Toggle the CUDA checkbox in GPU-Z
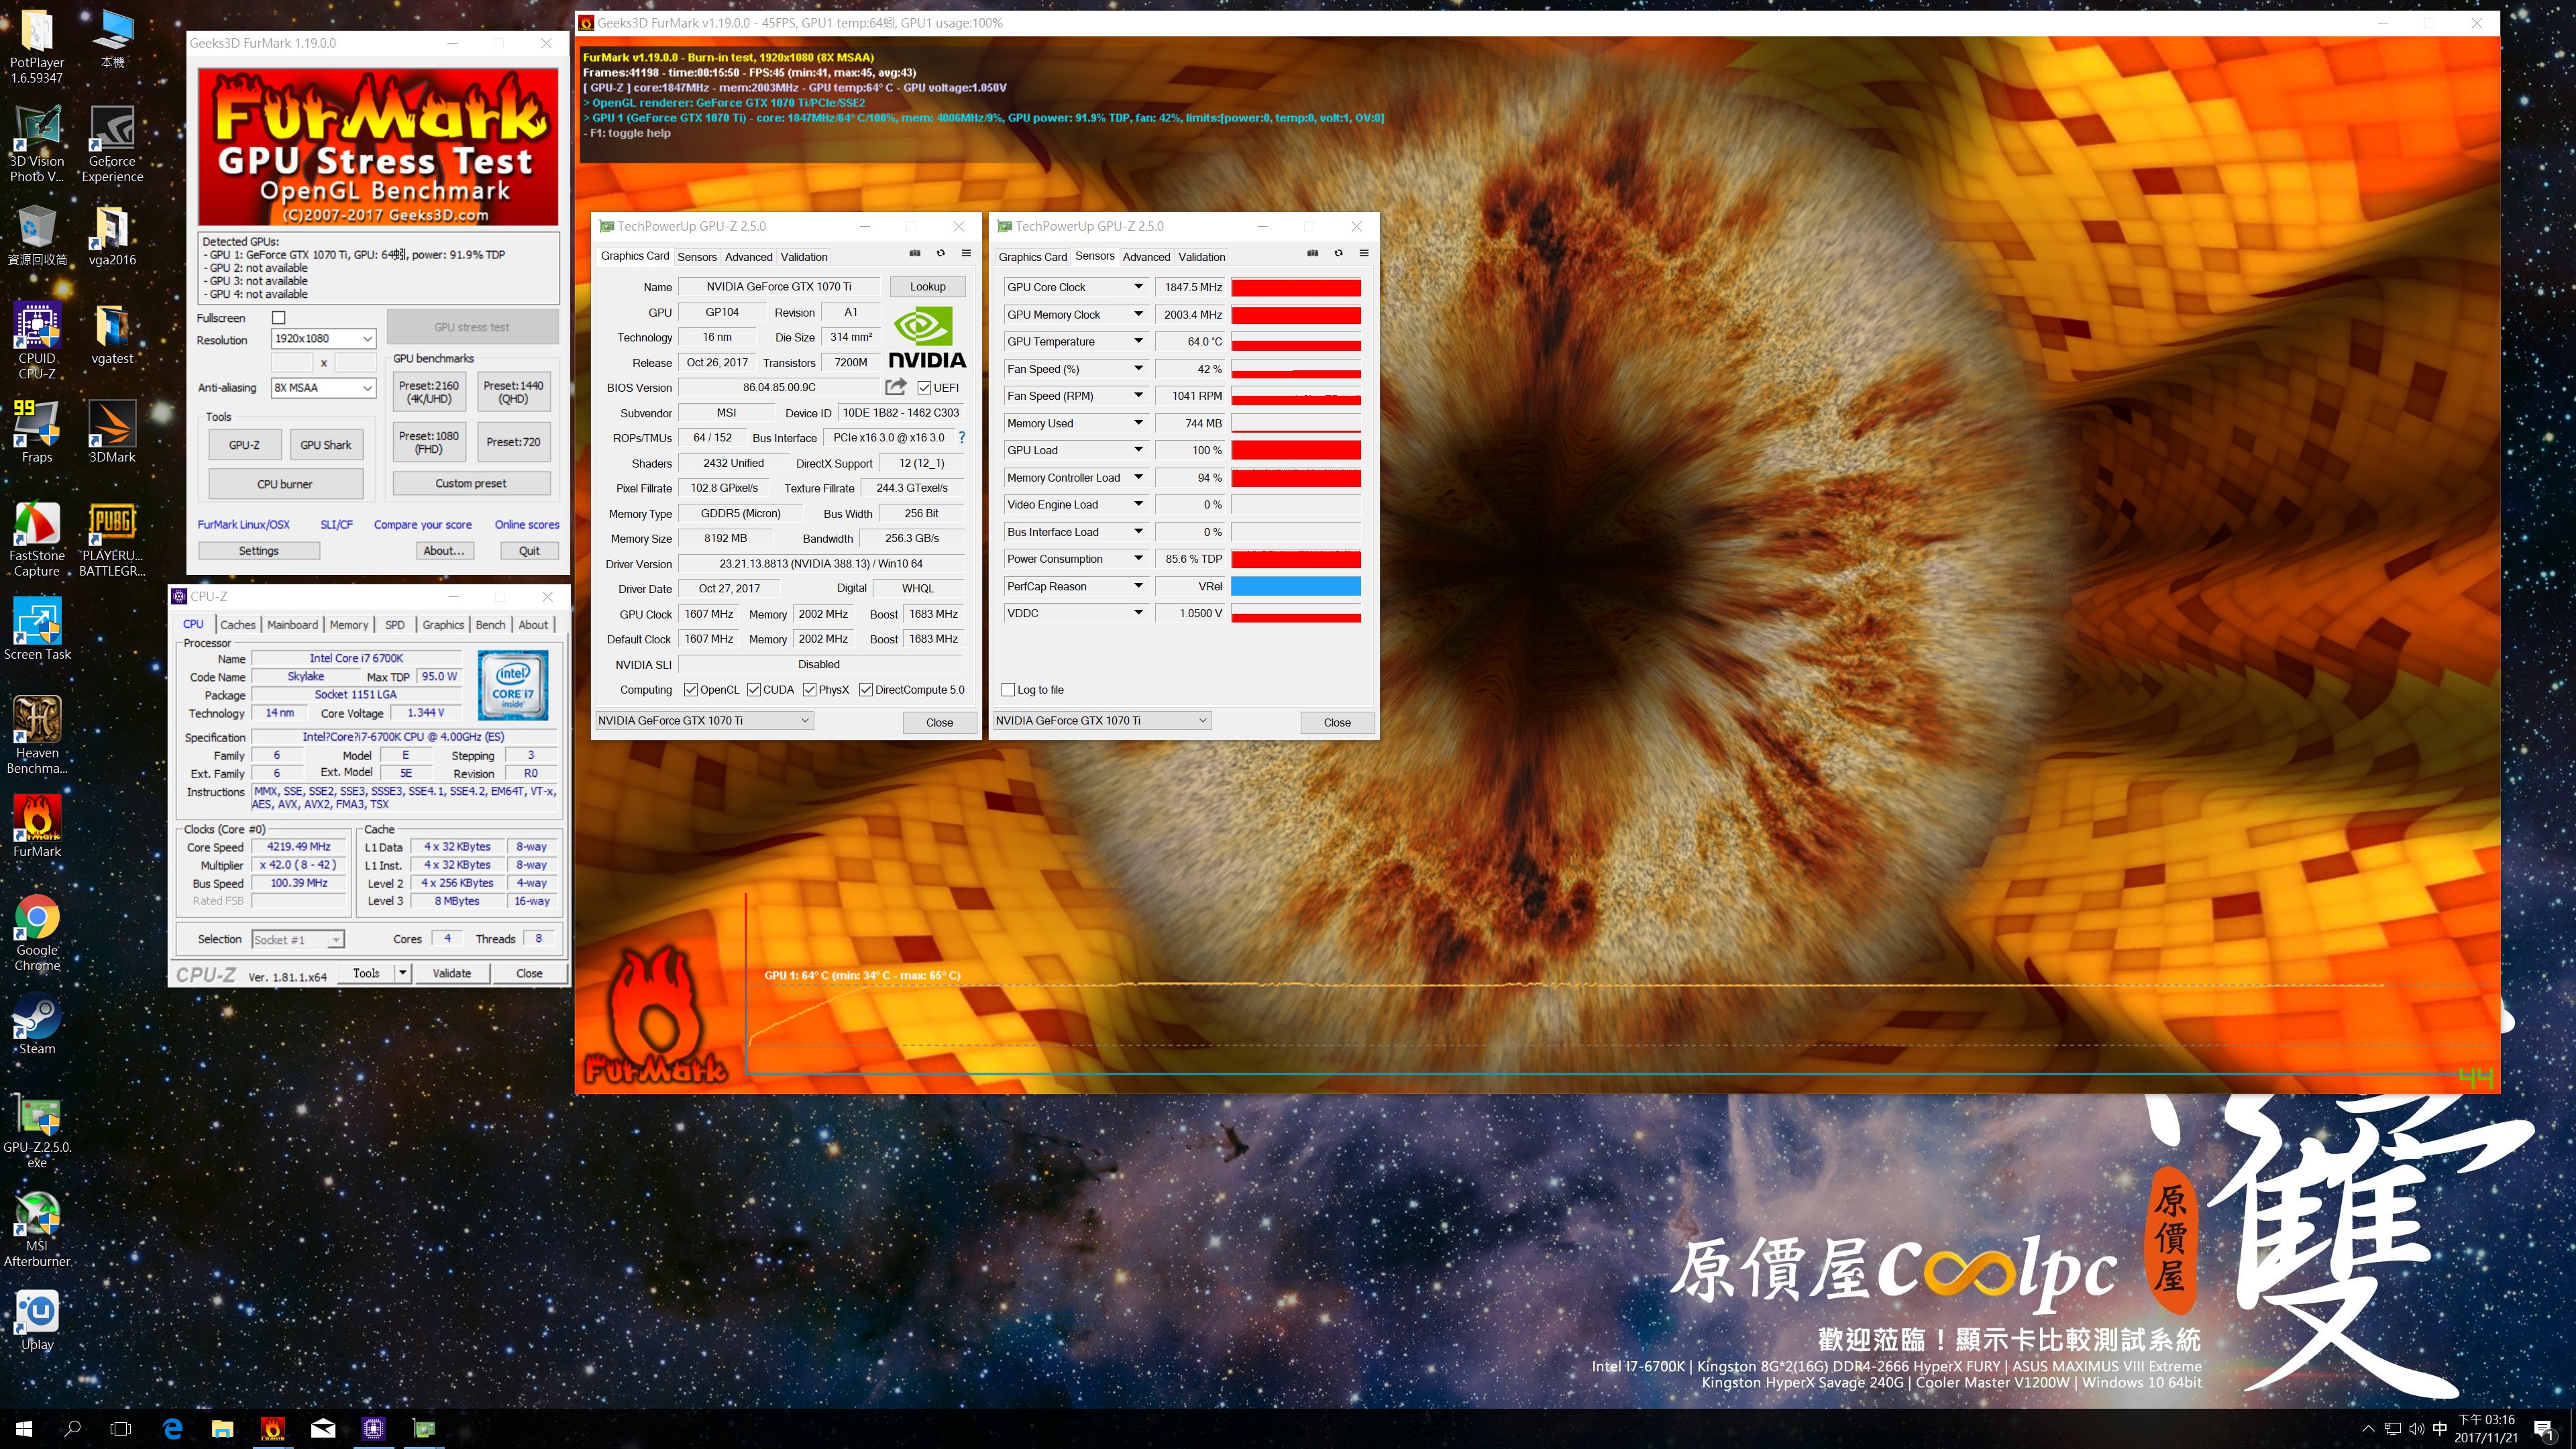This screenshot has width=2576, height=1449. coord(753,690)
